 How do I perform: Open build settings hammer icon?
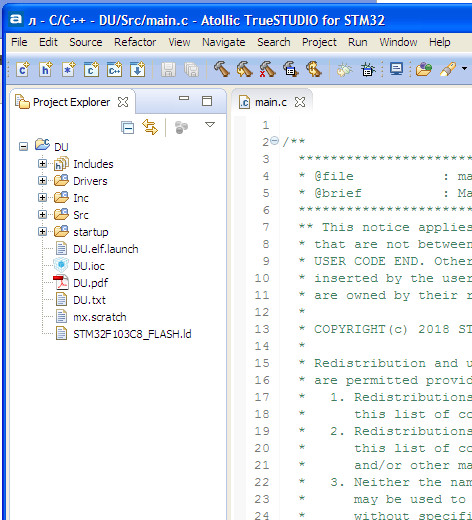(x=291, y=69)
